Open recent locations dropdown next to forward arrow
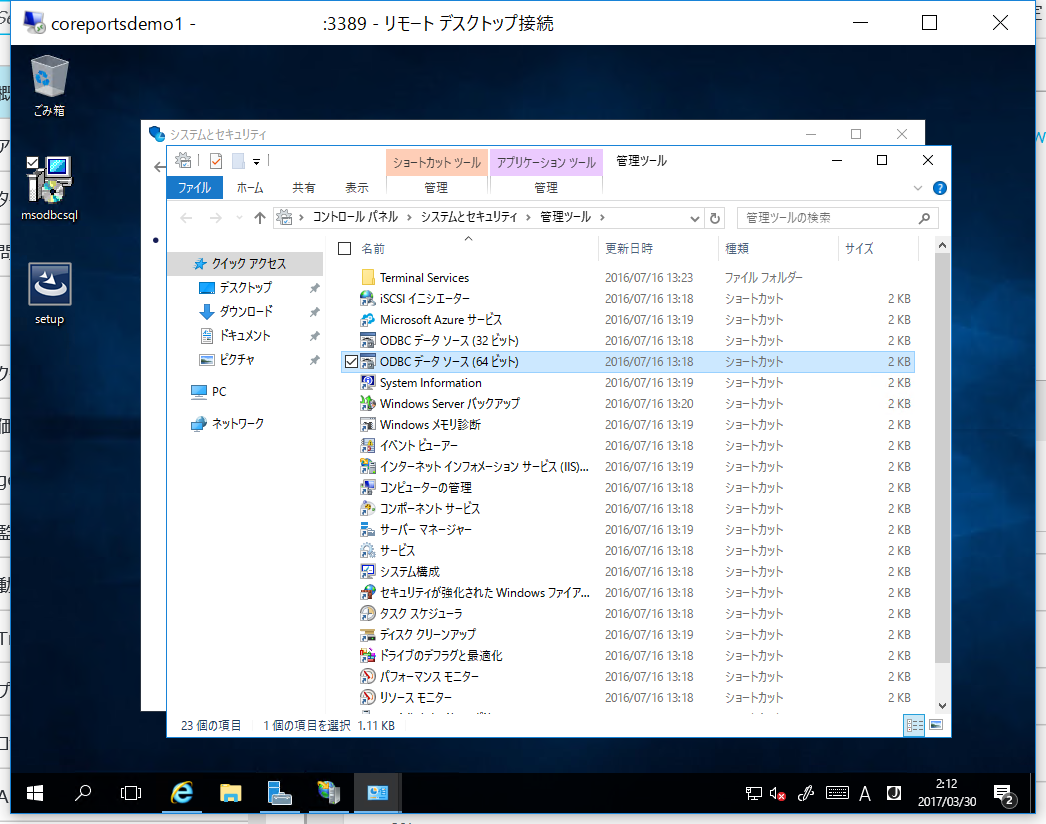1046x824 pixels. pos(239,218)
